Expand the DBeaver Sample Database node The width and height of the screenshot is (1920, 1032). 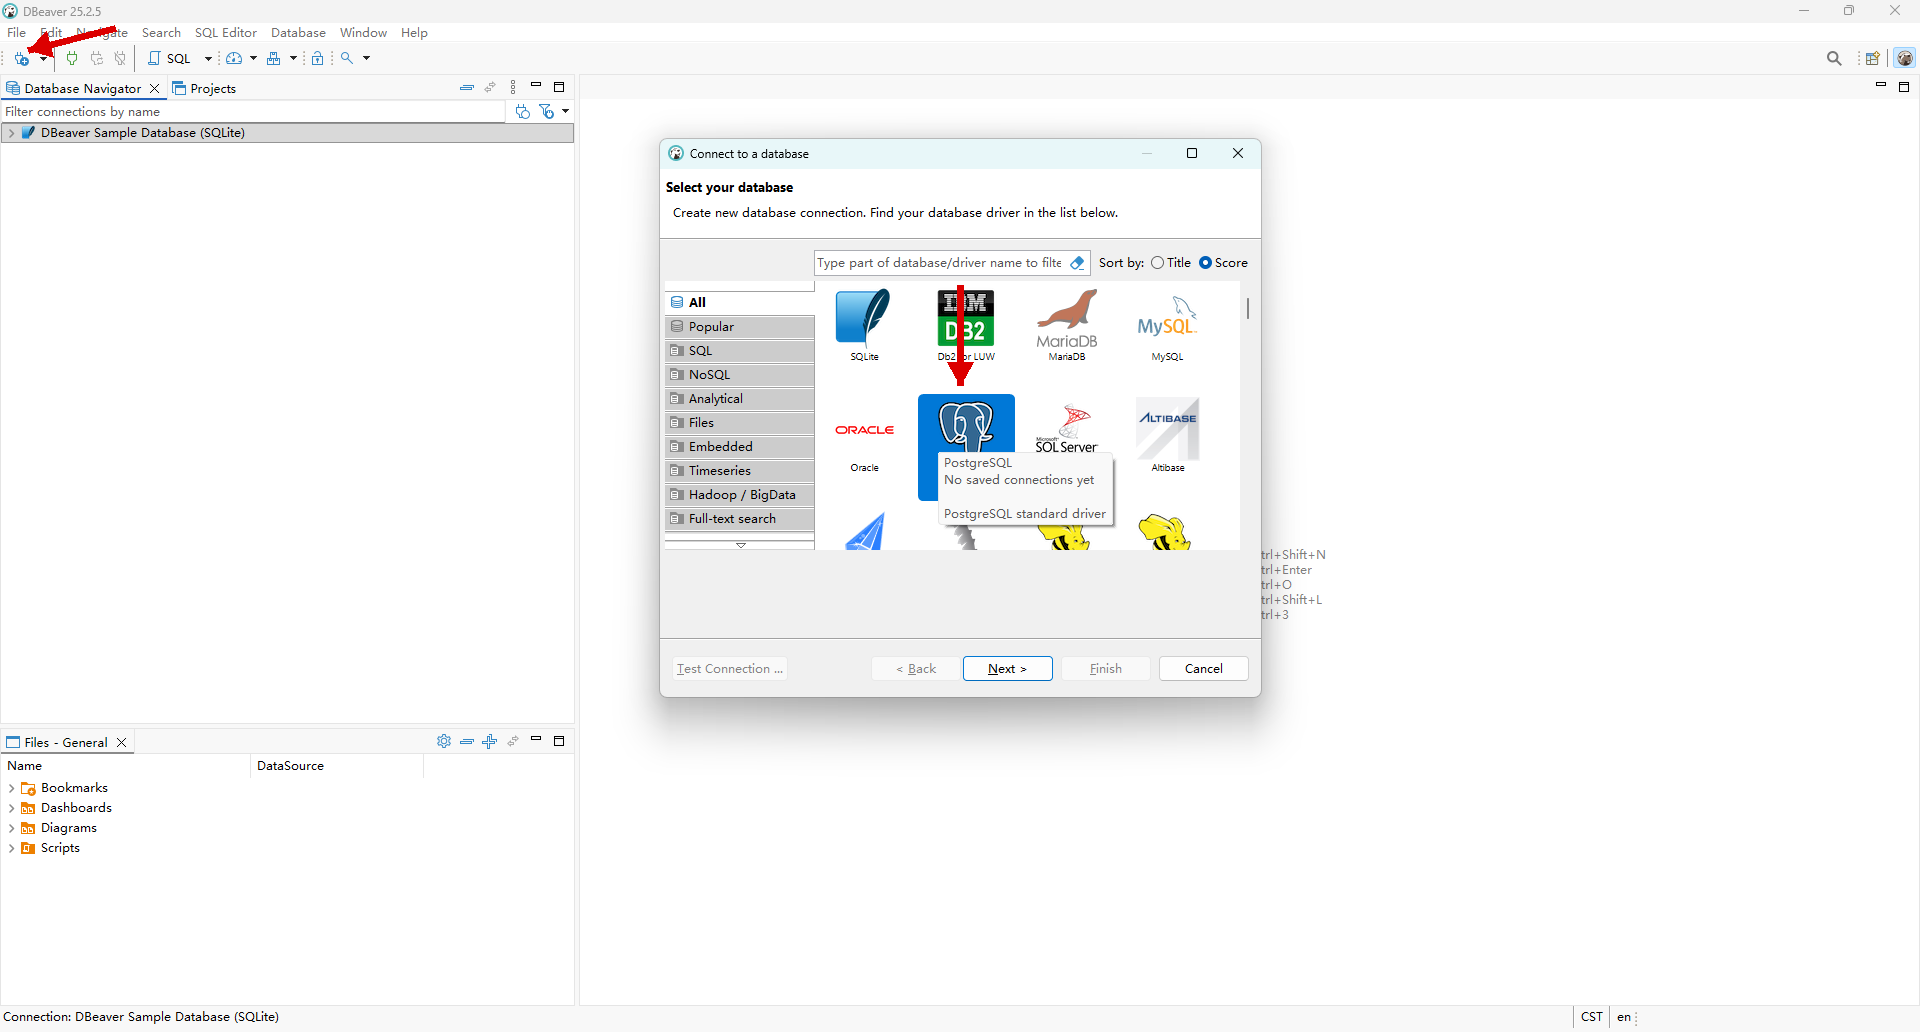(x=11, y=133)
